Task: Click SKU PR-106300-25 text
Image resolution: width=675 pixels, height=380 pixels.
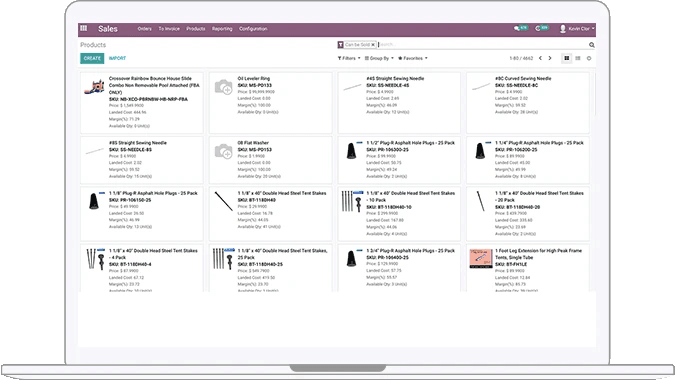Action: pos(387,150)
